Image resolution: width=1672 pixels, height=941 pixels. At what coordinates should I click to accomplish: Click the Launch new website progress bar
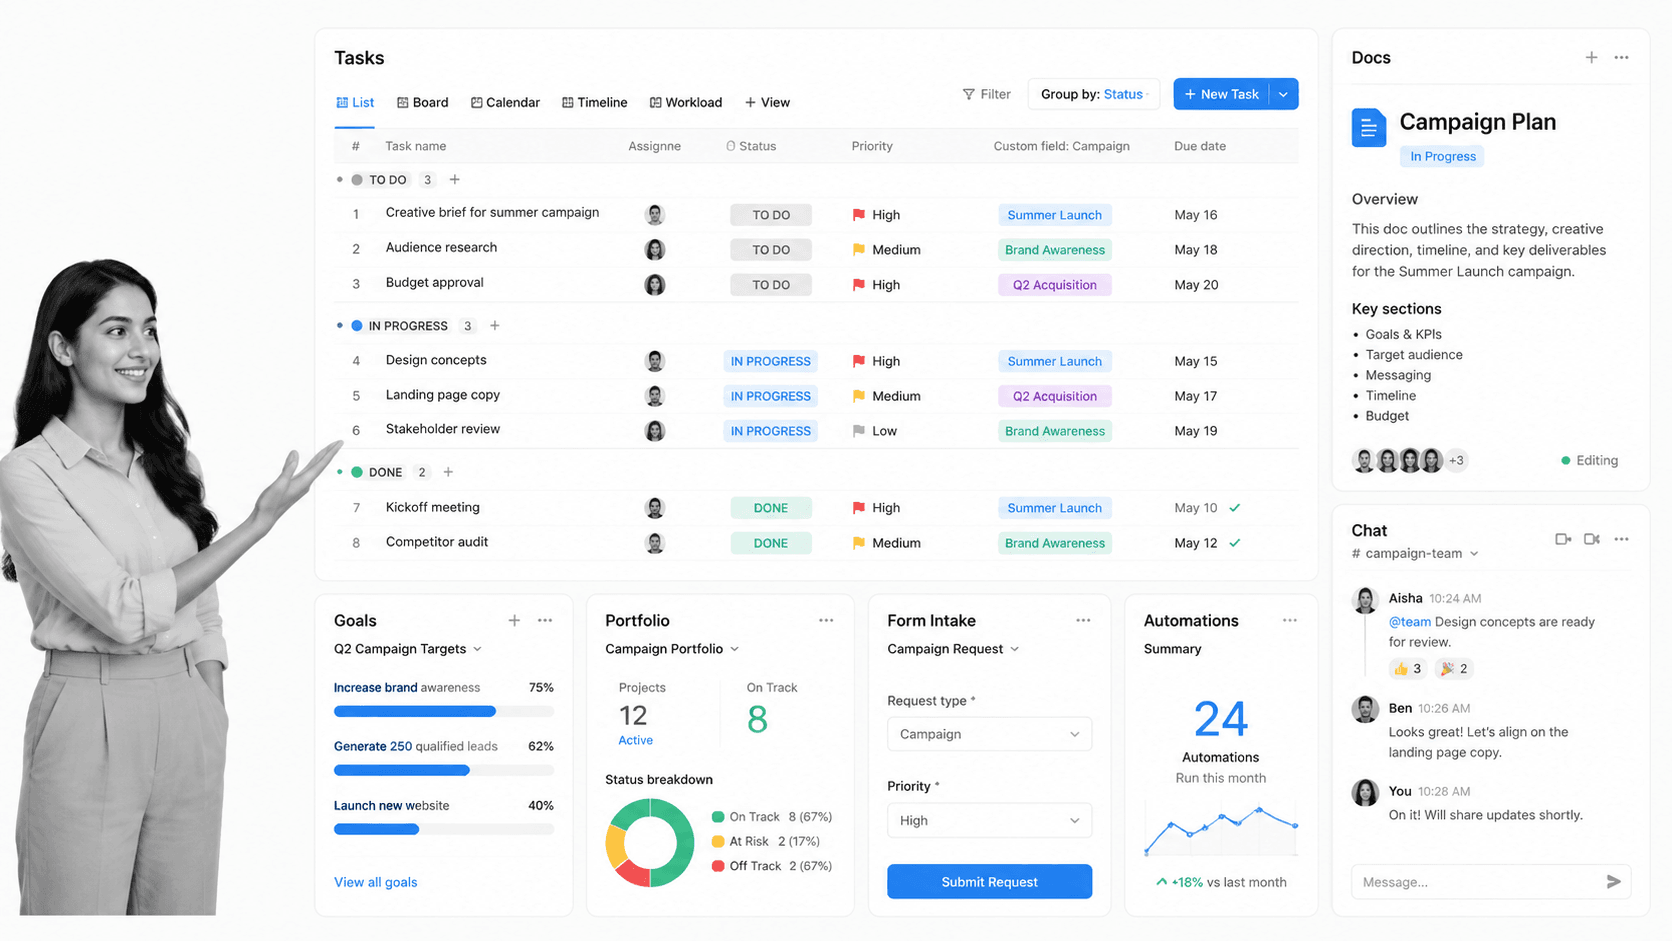pos(443,829)
